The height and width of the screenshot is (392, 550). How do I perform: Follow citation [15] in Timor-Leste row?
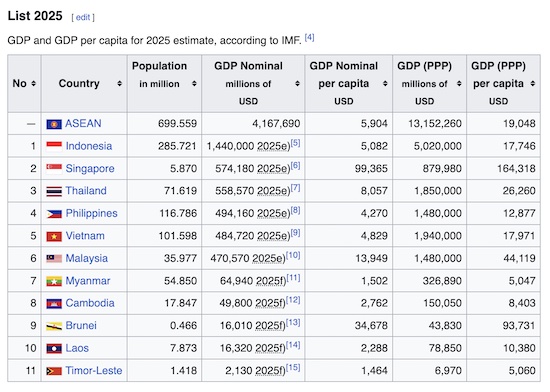[x=293, y=367]
